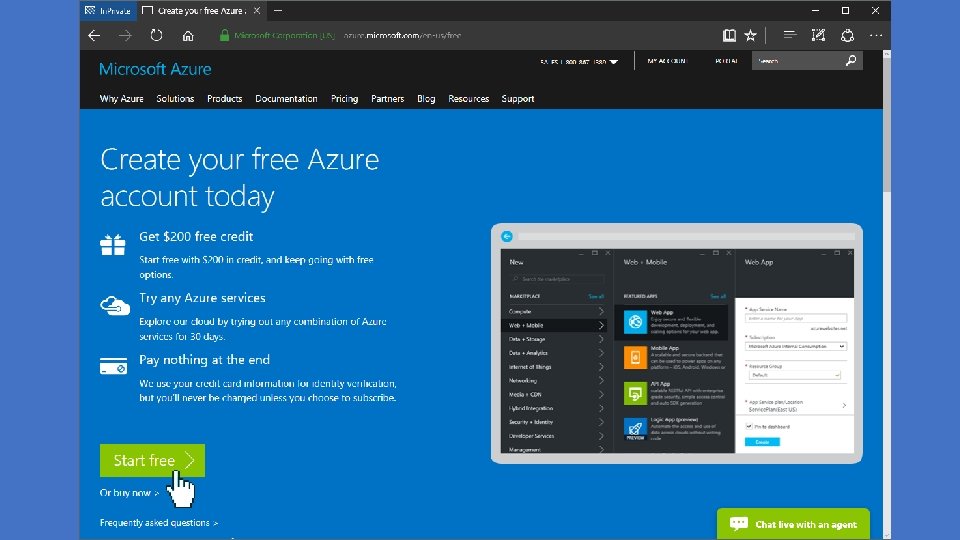Click the Azure portal screenshot image
This screenshot has height=540, width=960.
(677, 343)
